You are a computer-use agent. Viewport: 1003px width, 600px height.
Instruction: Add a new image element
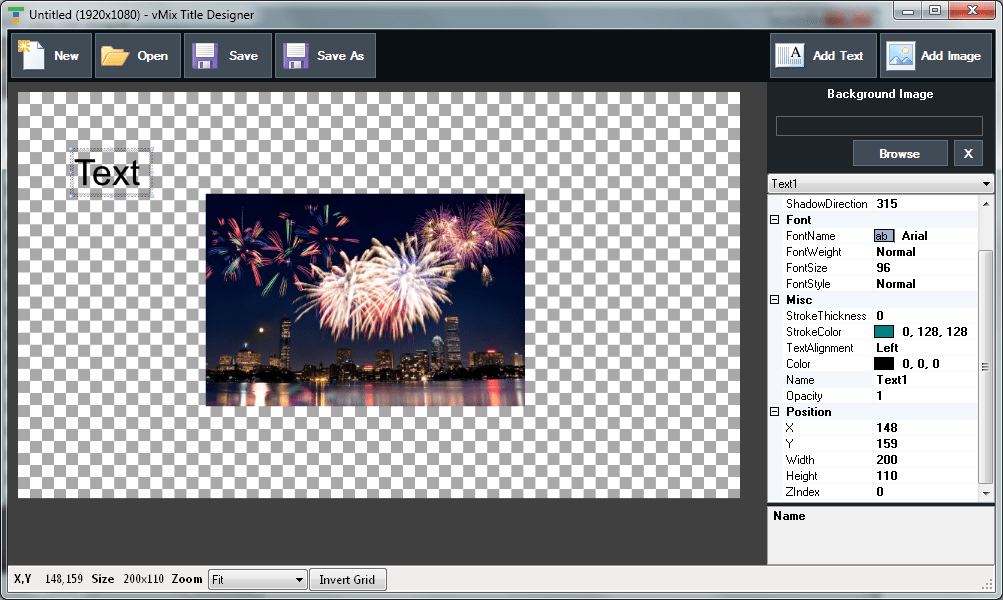pyautogui.click(x=935, y=55)
